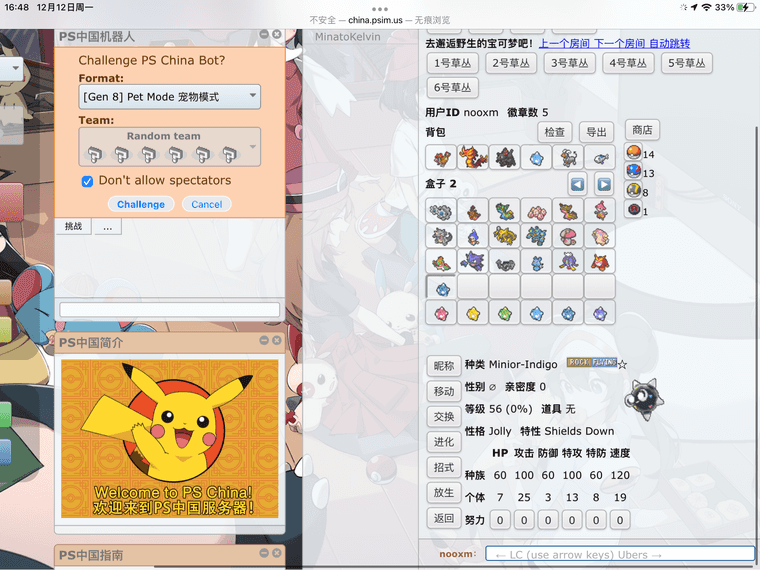
Task: Click the Poké Ball item icon
Action: pyautogui.click(x=632, y=154)
